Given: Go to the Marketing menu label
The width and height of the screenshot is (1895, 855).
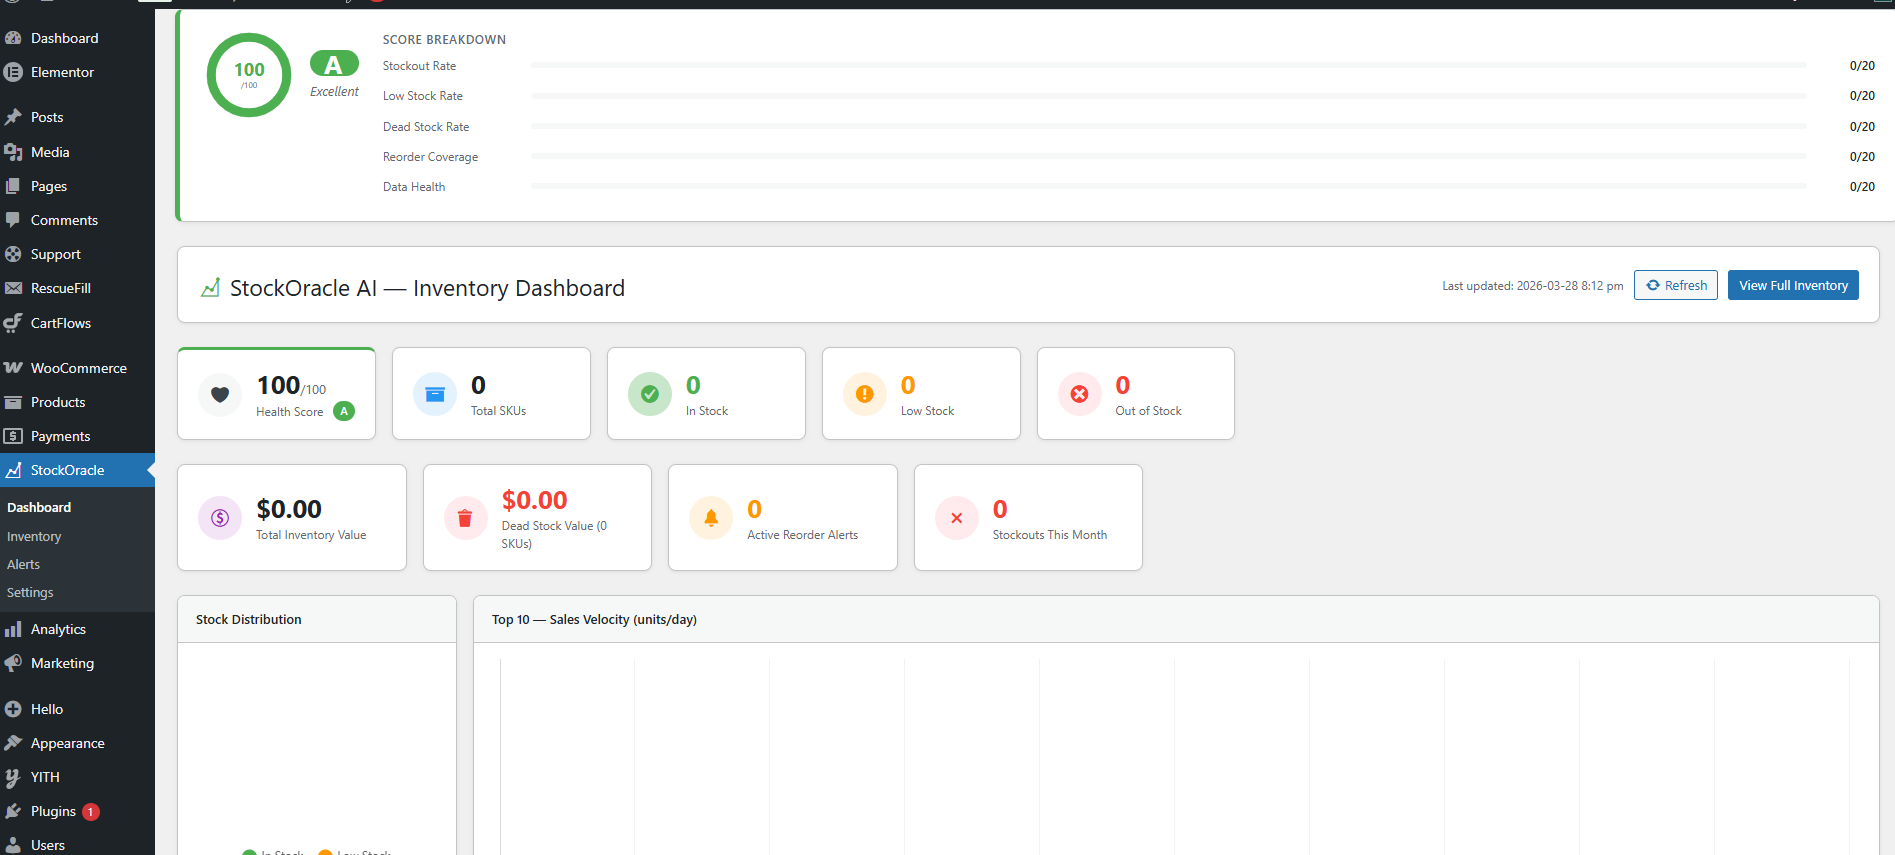Looking at the screenshot, I should (62, 663).
